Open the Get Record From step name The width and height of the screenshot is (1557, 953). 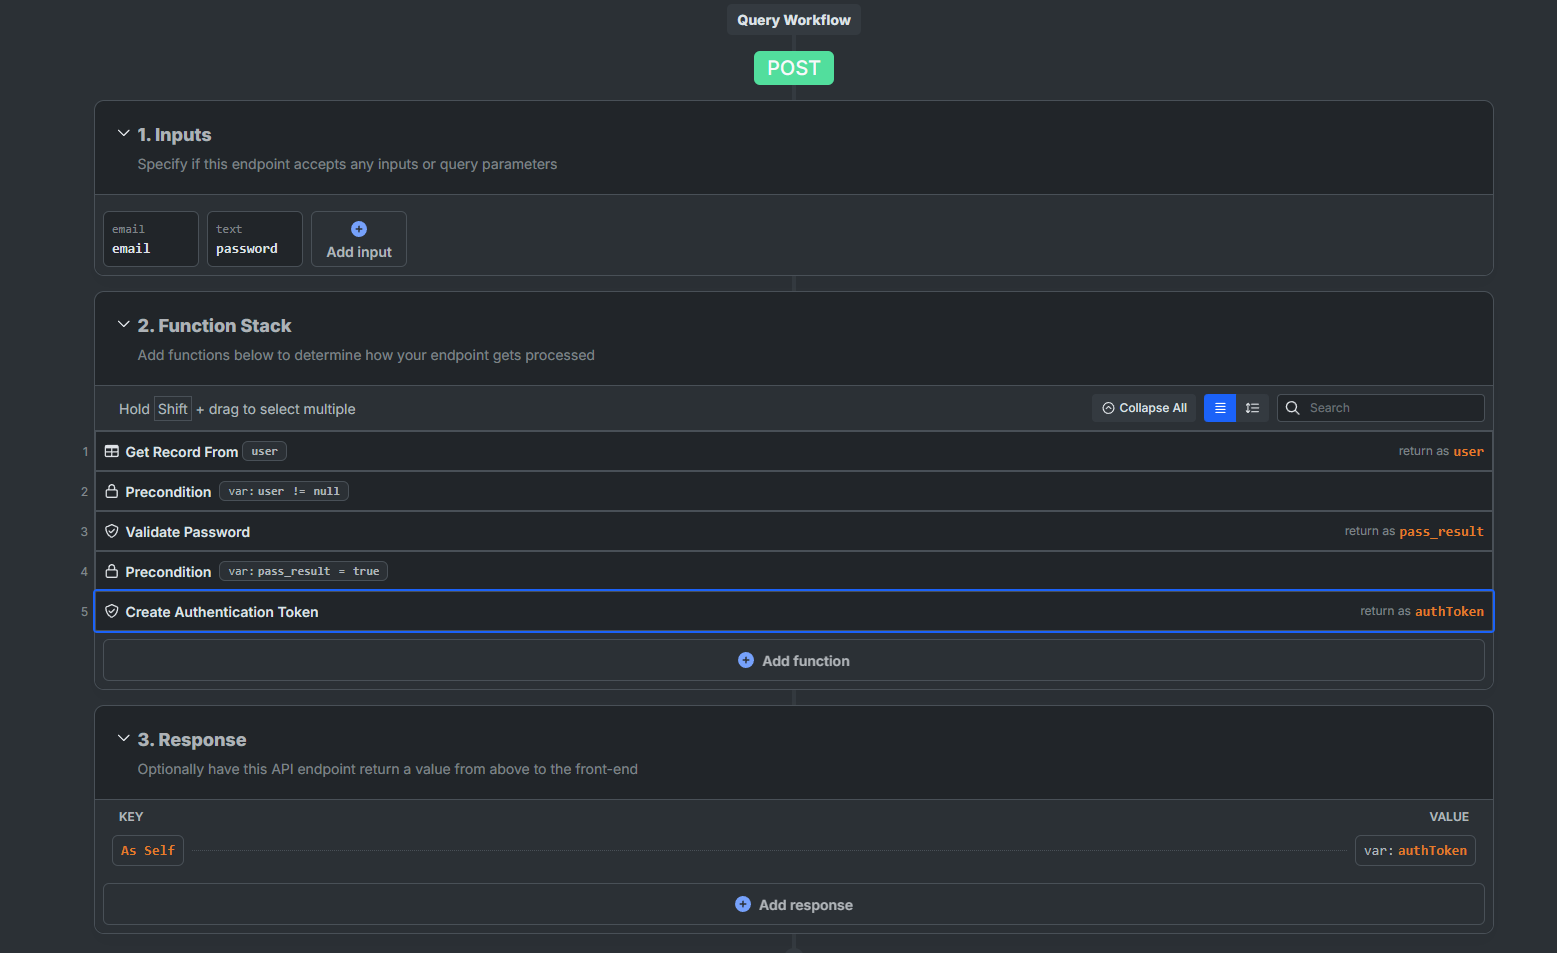click(182, 452)
